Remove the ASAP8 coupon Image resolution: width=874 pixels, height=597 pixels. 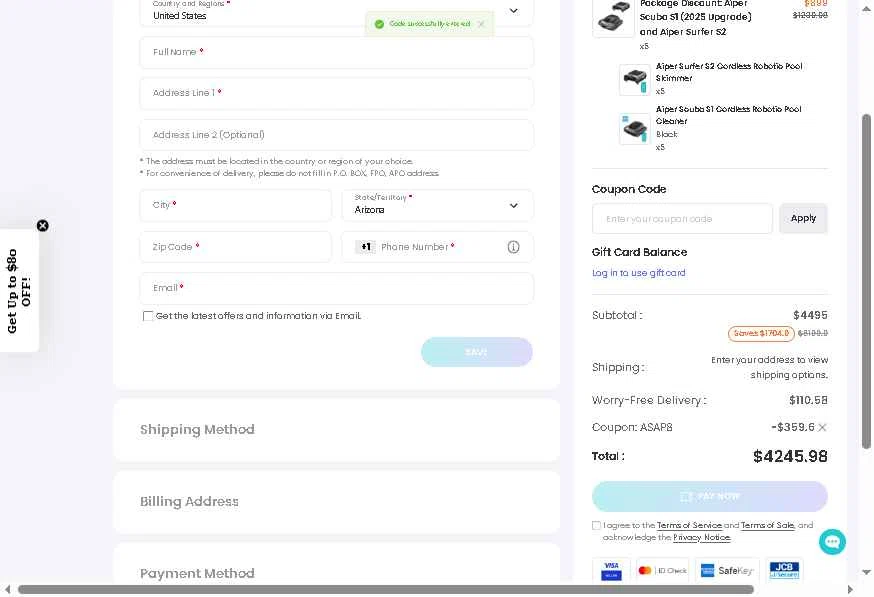822,428
